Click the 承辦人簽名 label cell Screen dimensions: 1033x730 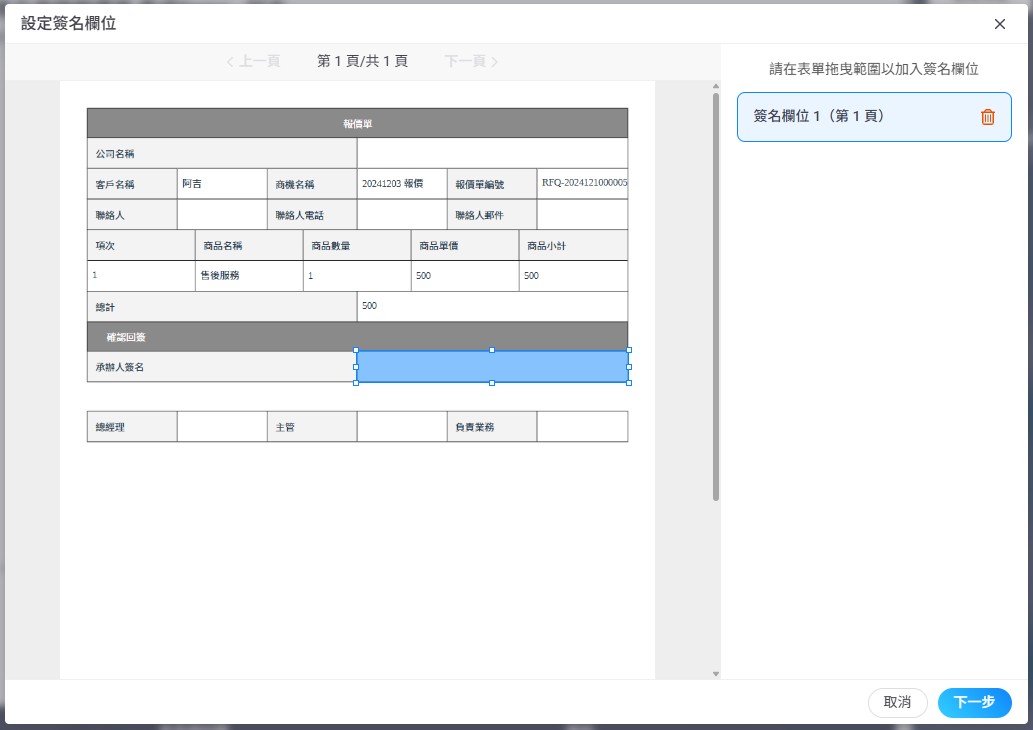point(221,367)
